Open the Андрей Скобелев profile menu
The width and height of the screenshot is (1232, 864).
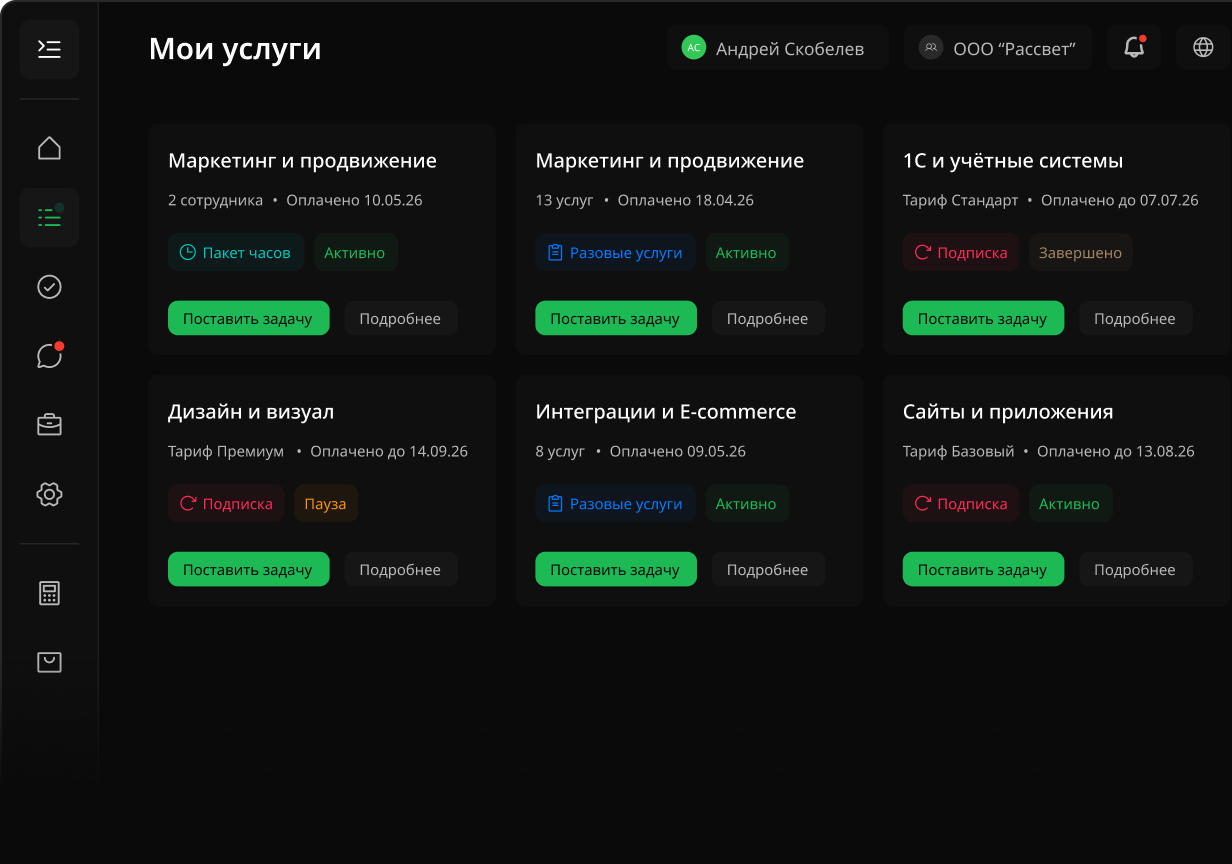[x=777, y=47]
